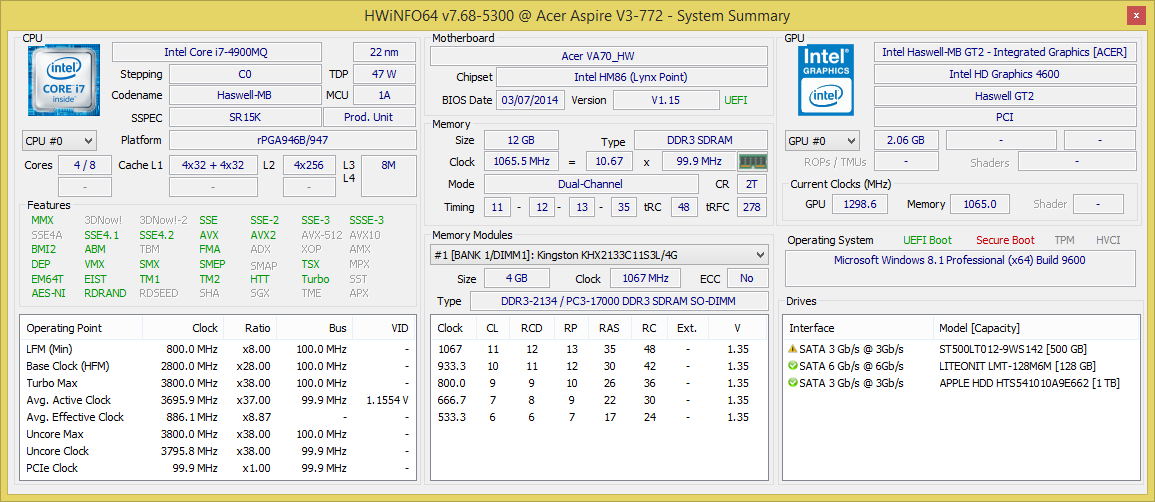The width and height of the screenshot is (1155, 502).
Task: Click the Microsoft Windows 8.1 Professional field
Action: (x=959, y=268)
